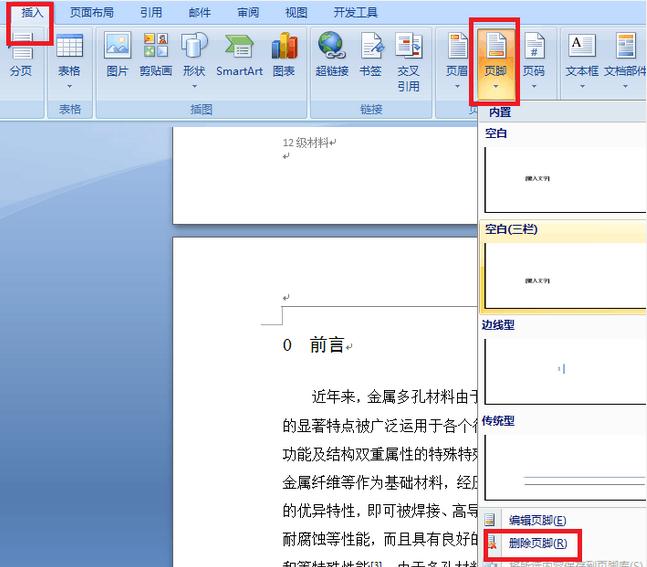Click the line starting 金属纤维等作为基础材料

point(380,482)
